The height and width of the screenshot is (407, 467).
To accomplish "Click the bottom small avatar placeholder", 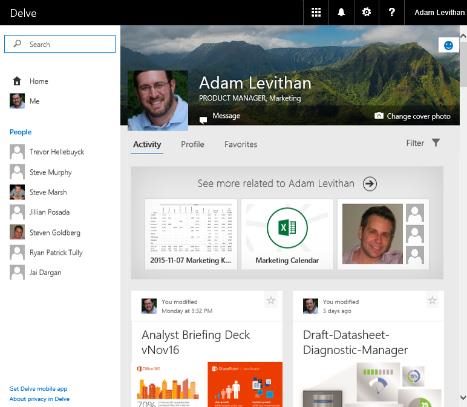I will click(x=415, y=255).
